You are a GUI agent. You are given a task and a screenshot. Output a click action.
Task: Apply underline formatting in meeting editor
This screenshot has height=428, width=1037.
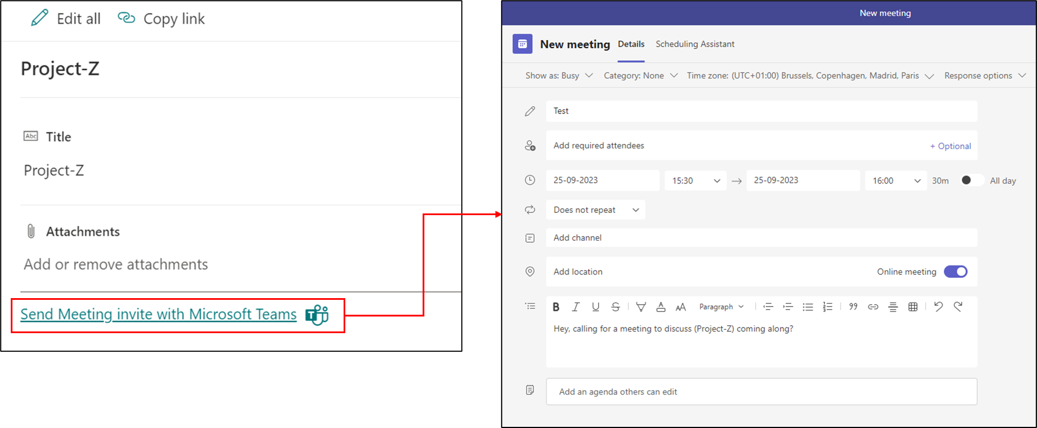596,307
